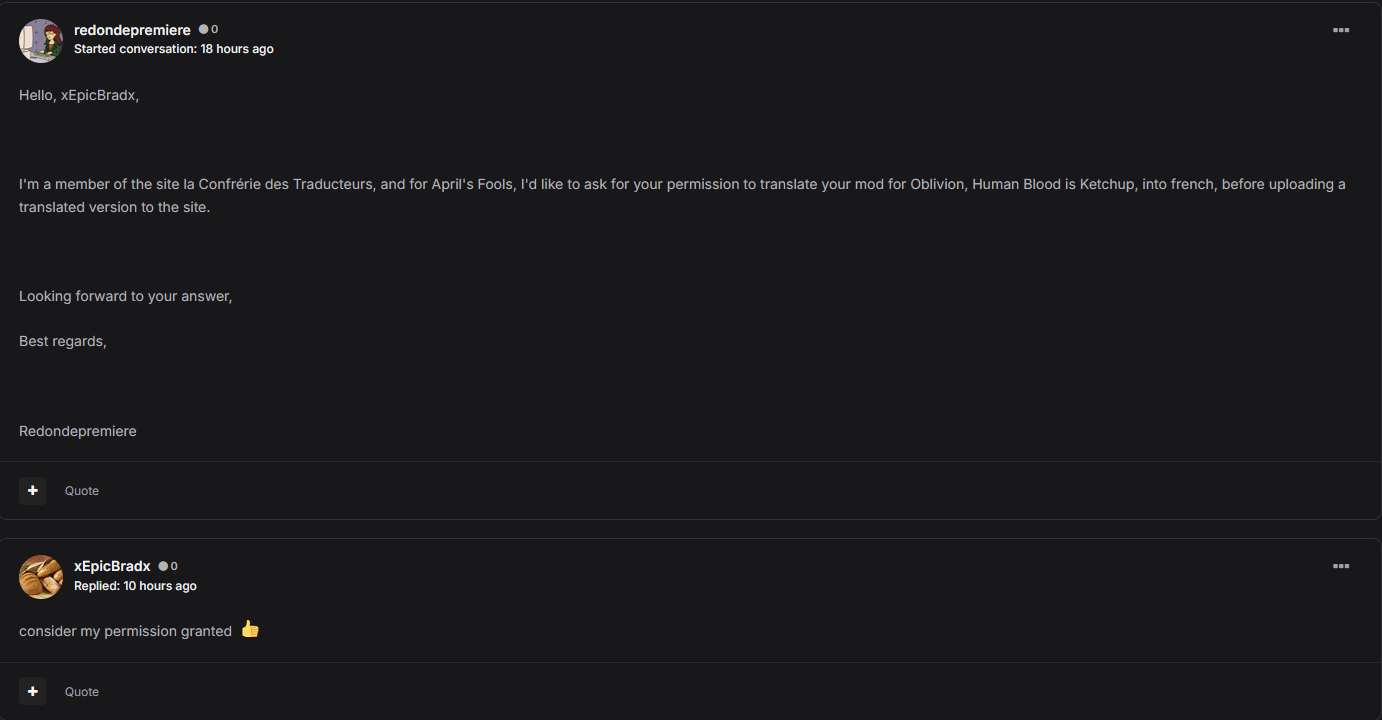The height and width of the screenshot is (720, 1382).
Task: Click the thumbs-up emoji in the reply
Action: [x=250, y=630]
